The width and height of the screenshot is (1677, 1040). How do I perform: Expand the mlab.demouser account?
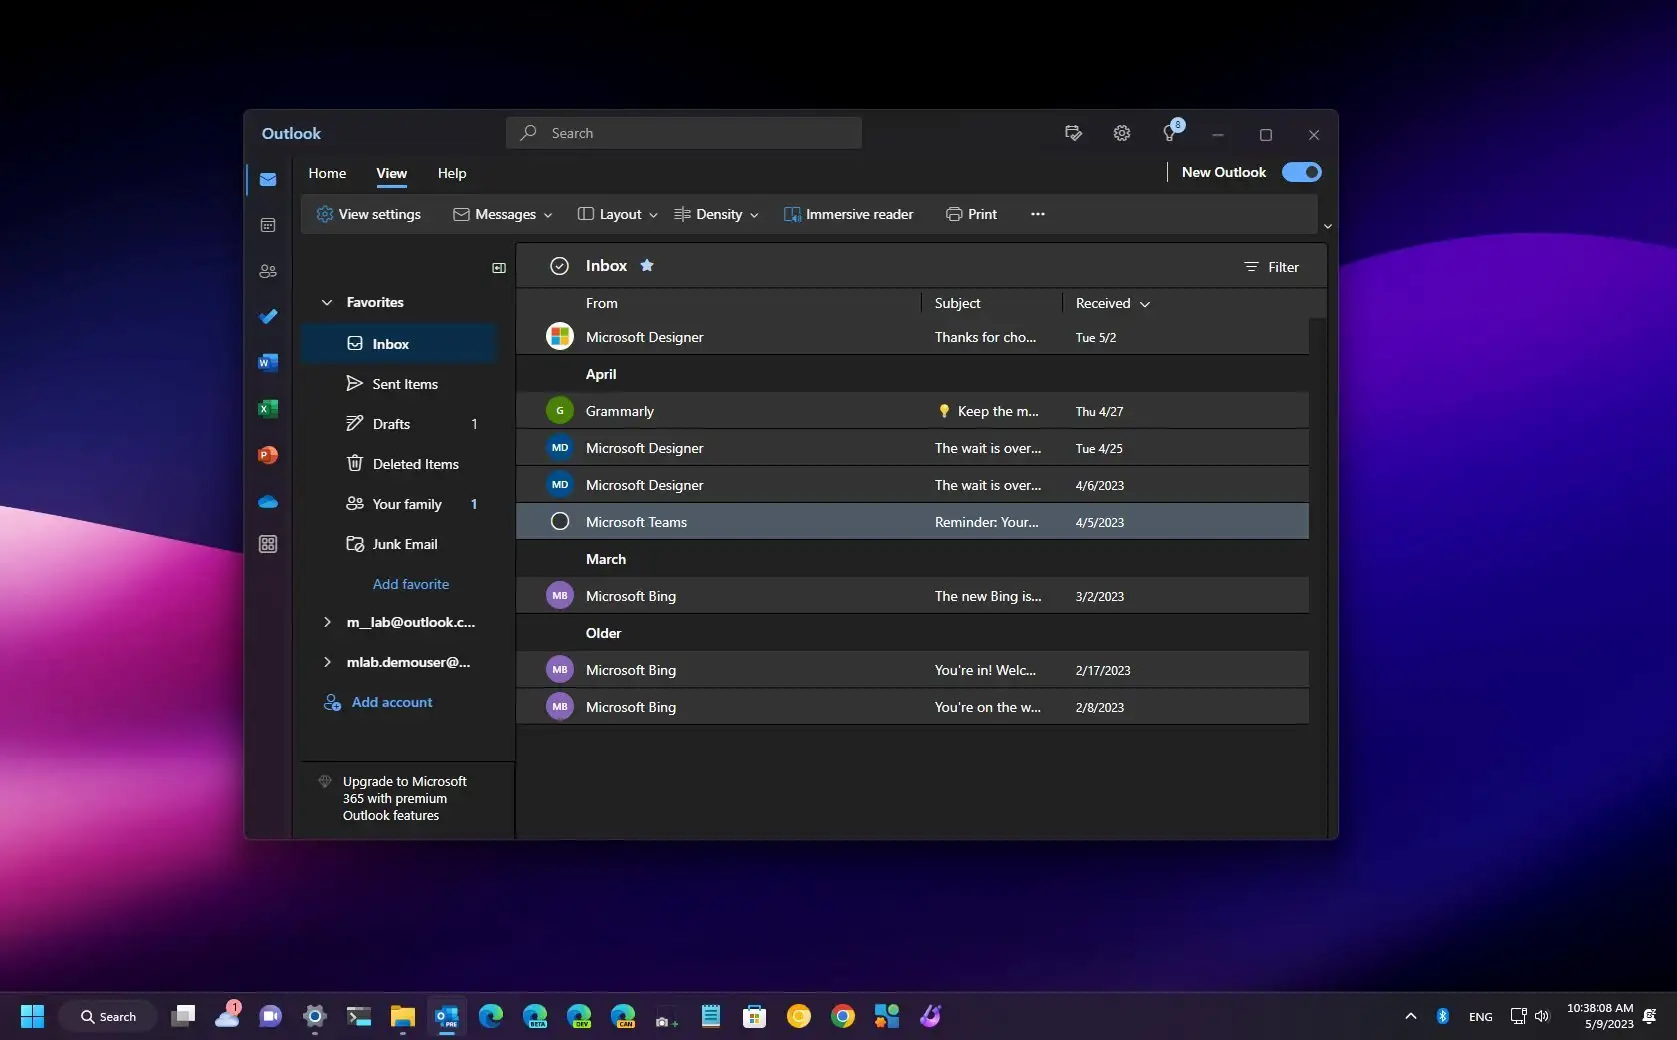coord(327,662)
